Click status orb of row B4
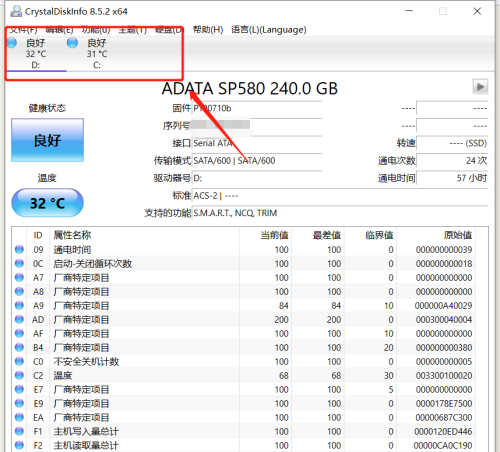The width and height of the screenshot is (500, 452). [x=19, y=347]
